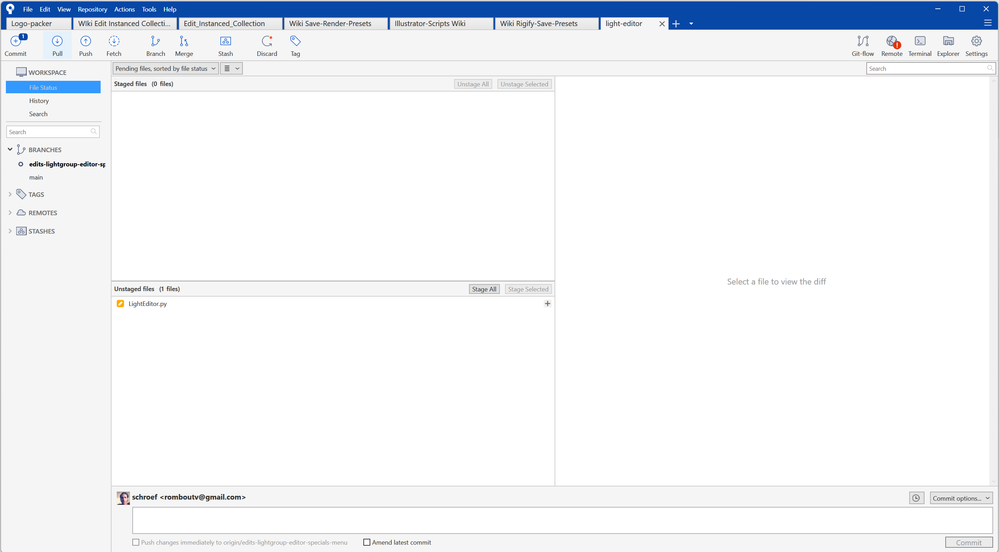
Task: Switch to Illustrator-Scripts Wiki tab
Action: click(x=441, y=24)
